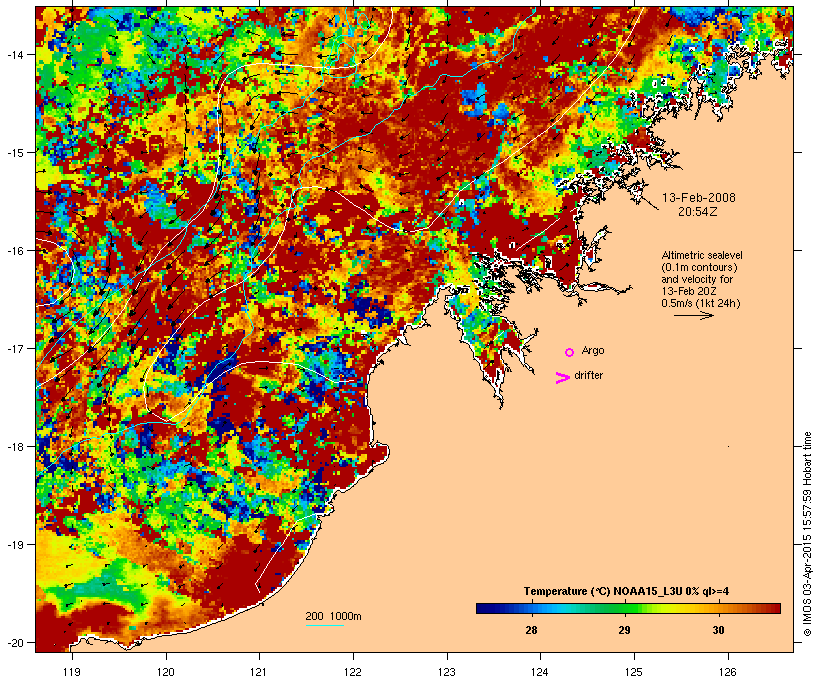This screenshot has height=680, width=820.
Task: Click the 'Argo' legend label
Action: point(593,350)
